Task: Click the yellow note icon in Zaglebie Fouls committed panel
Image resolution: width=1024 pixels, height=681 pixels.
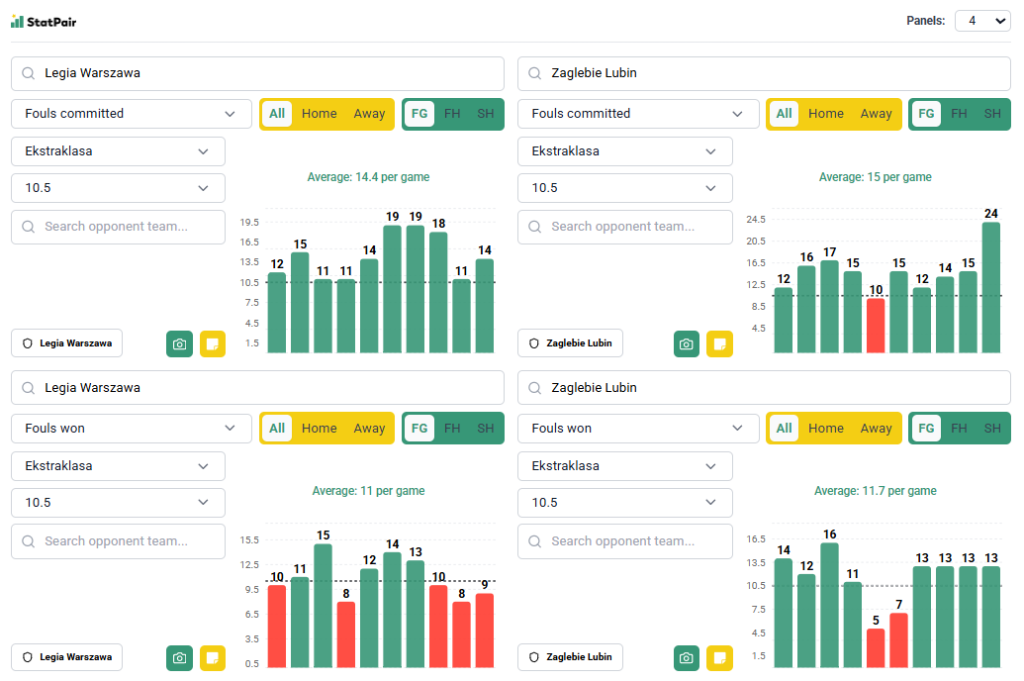Action: point(719,343)
